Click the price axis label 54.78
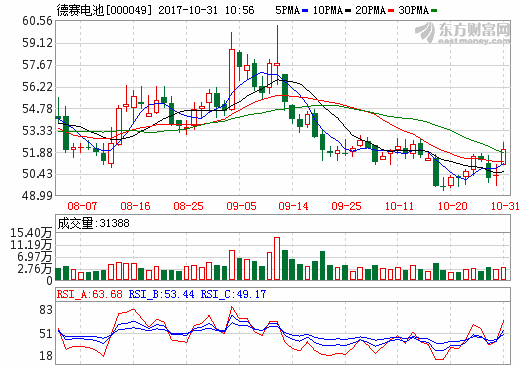Viewport: 520px width, 365px height. click(37, 109)
